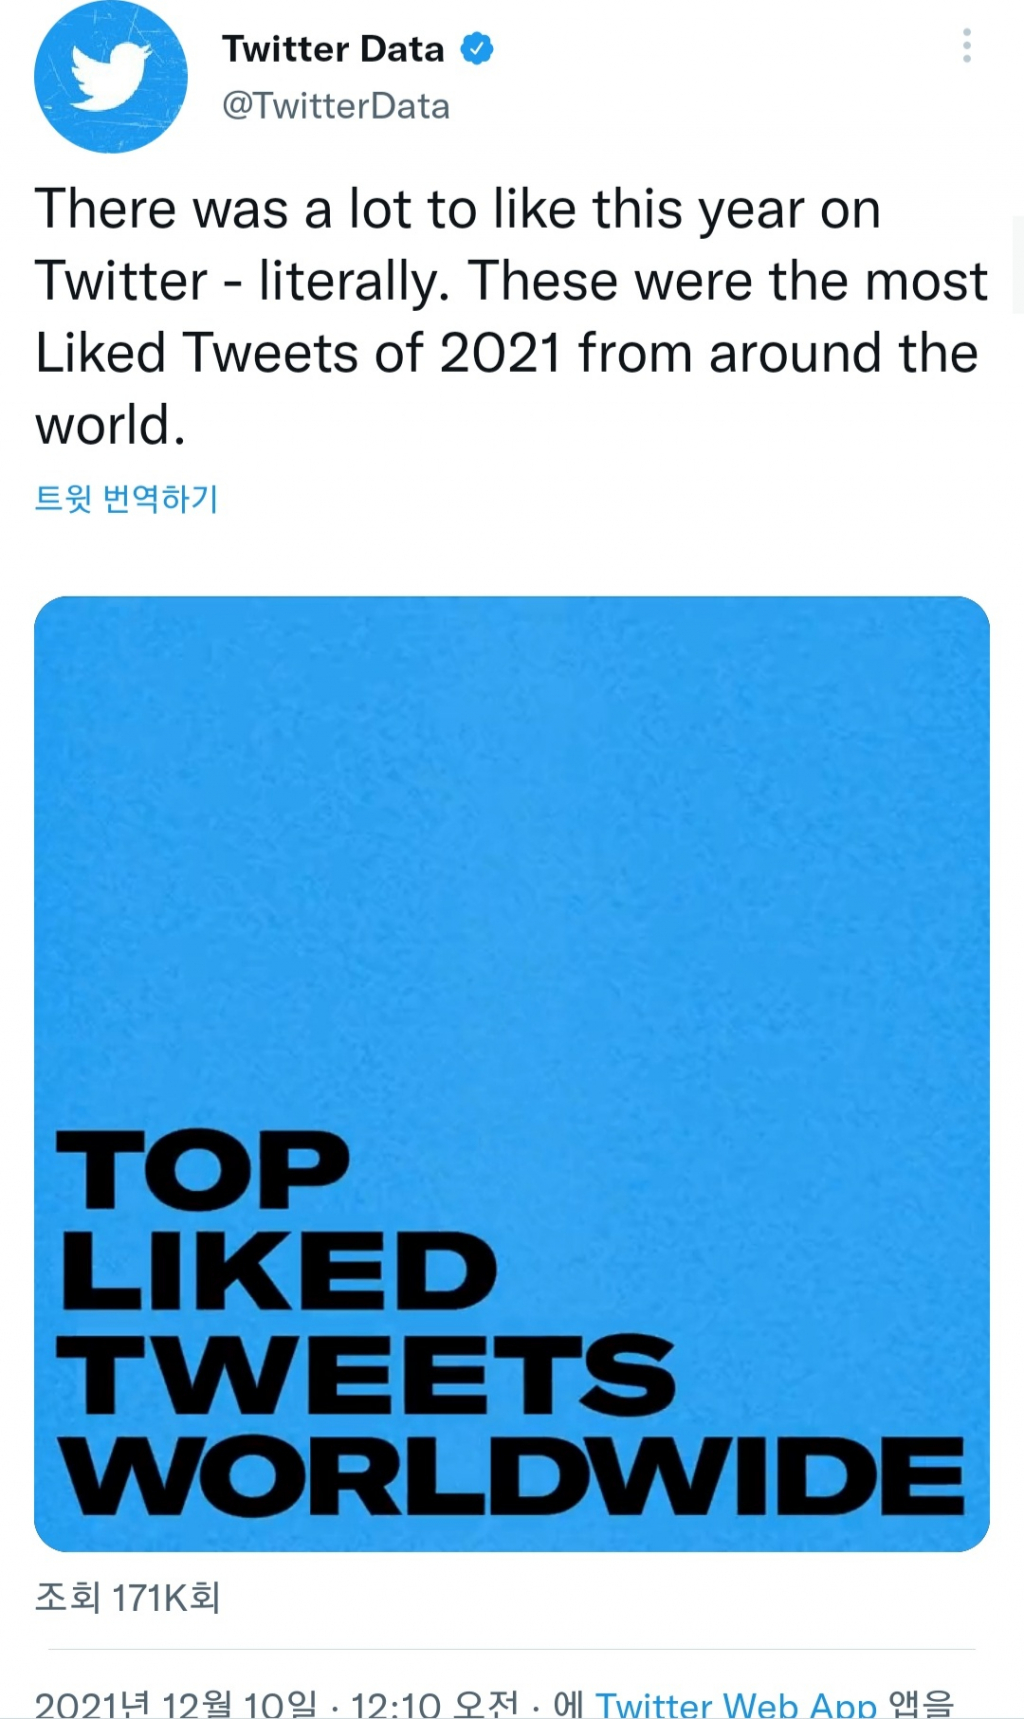Click the word TWEETS in graphic
Viewport: 1024px width, 1719px height.
tap(366, 1375)
